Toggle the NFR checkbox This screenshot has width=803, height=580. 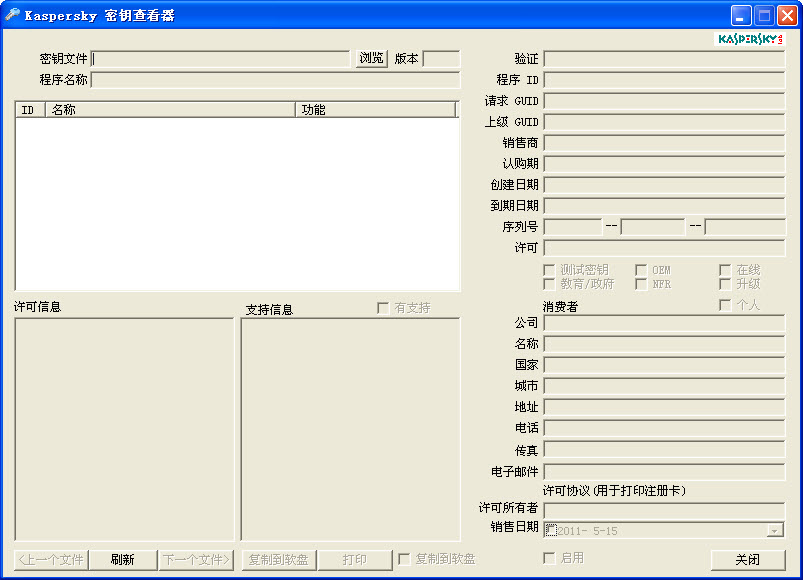[641, 284]
